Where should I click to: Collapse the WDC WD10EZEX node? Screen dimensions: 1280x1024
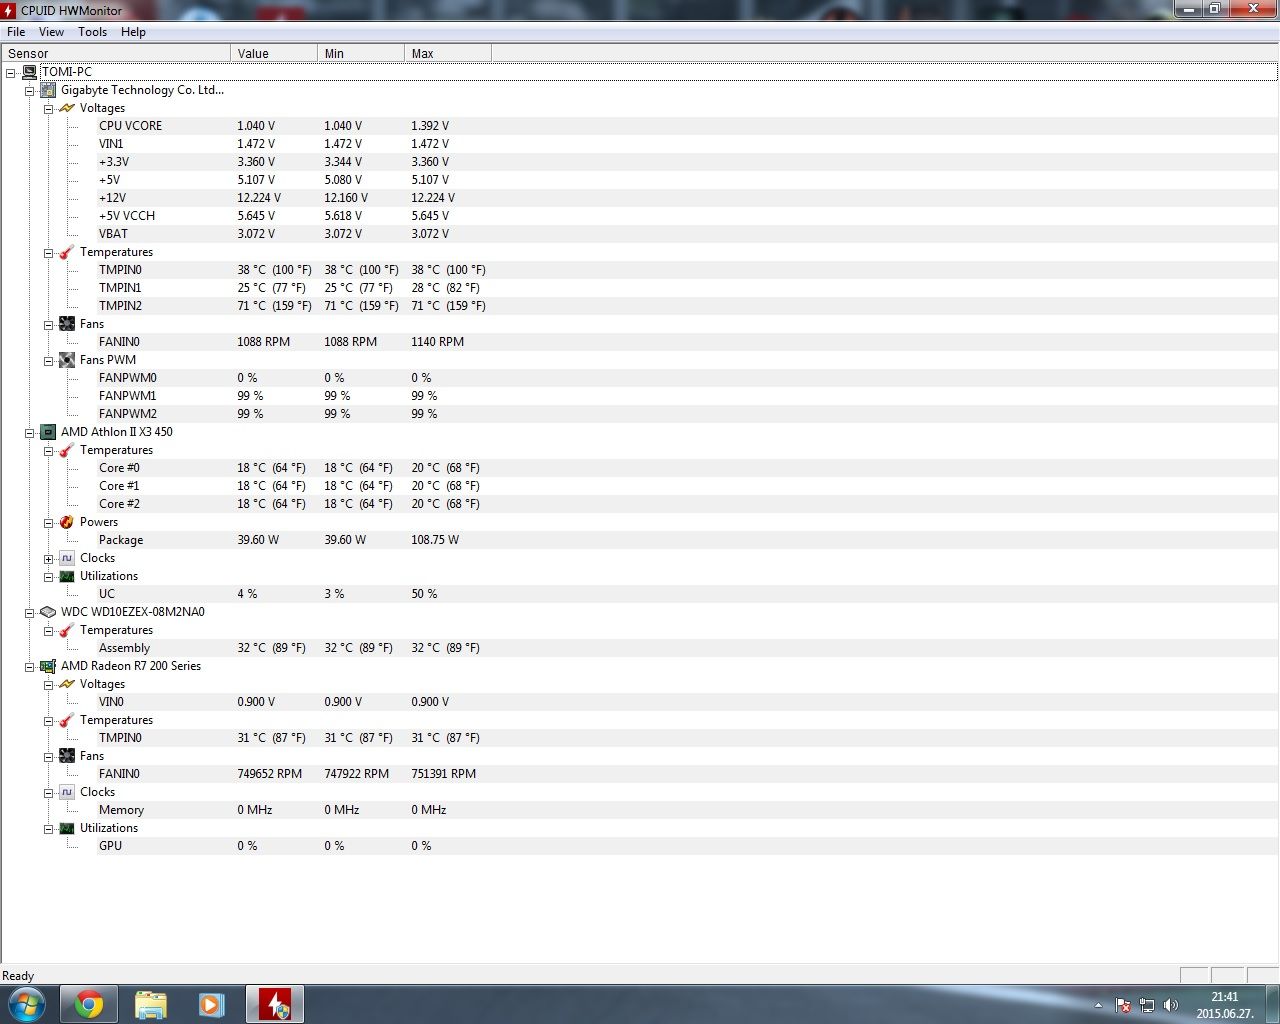[x=30, y=613]
